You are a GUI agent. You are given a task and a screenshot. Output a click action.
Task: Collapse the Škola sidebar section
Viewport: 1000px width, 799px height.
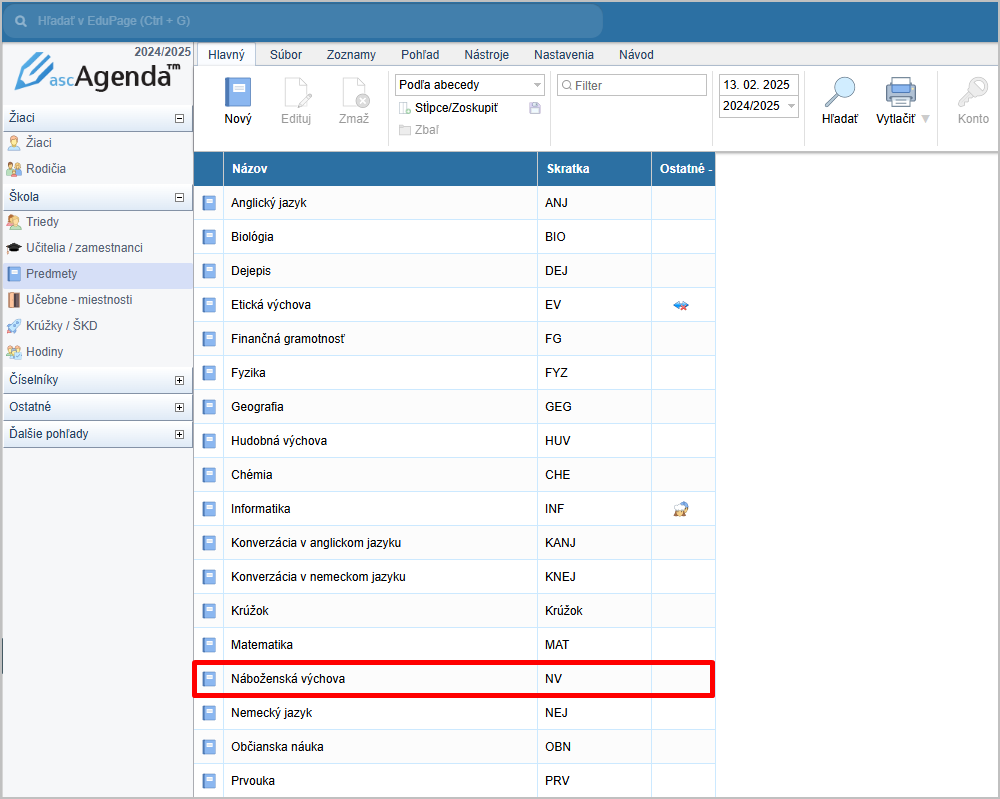tap(179, 198)
